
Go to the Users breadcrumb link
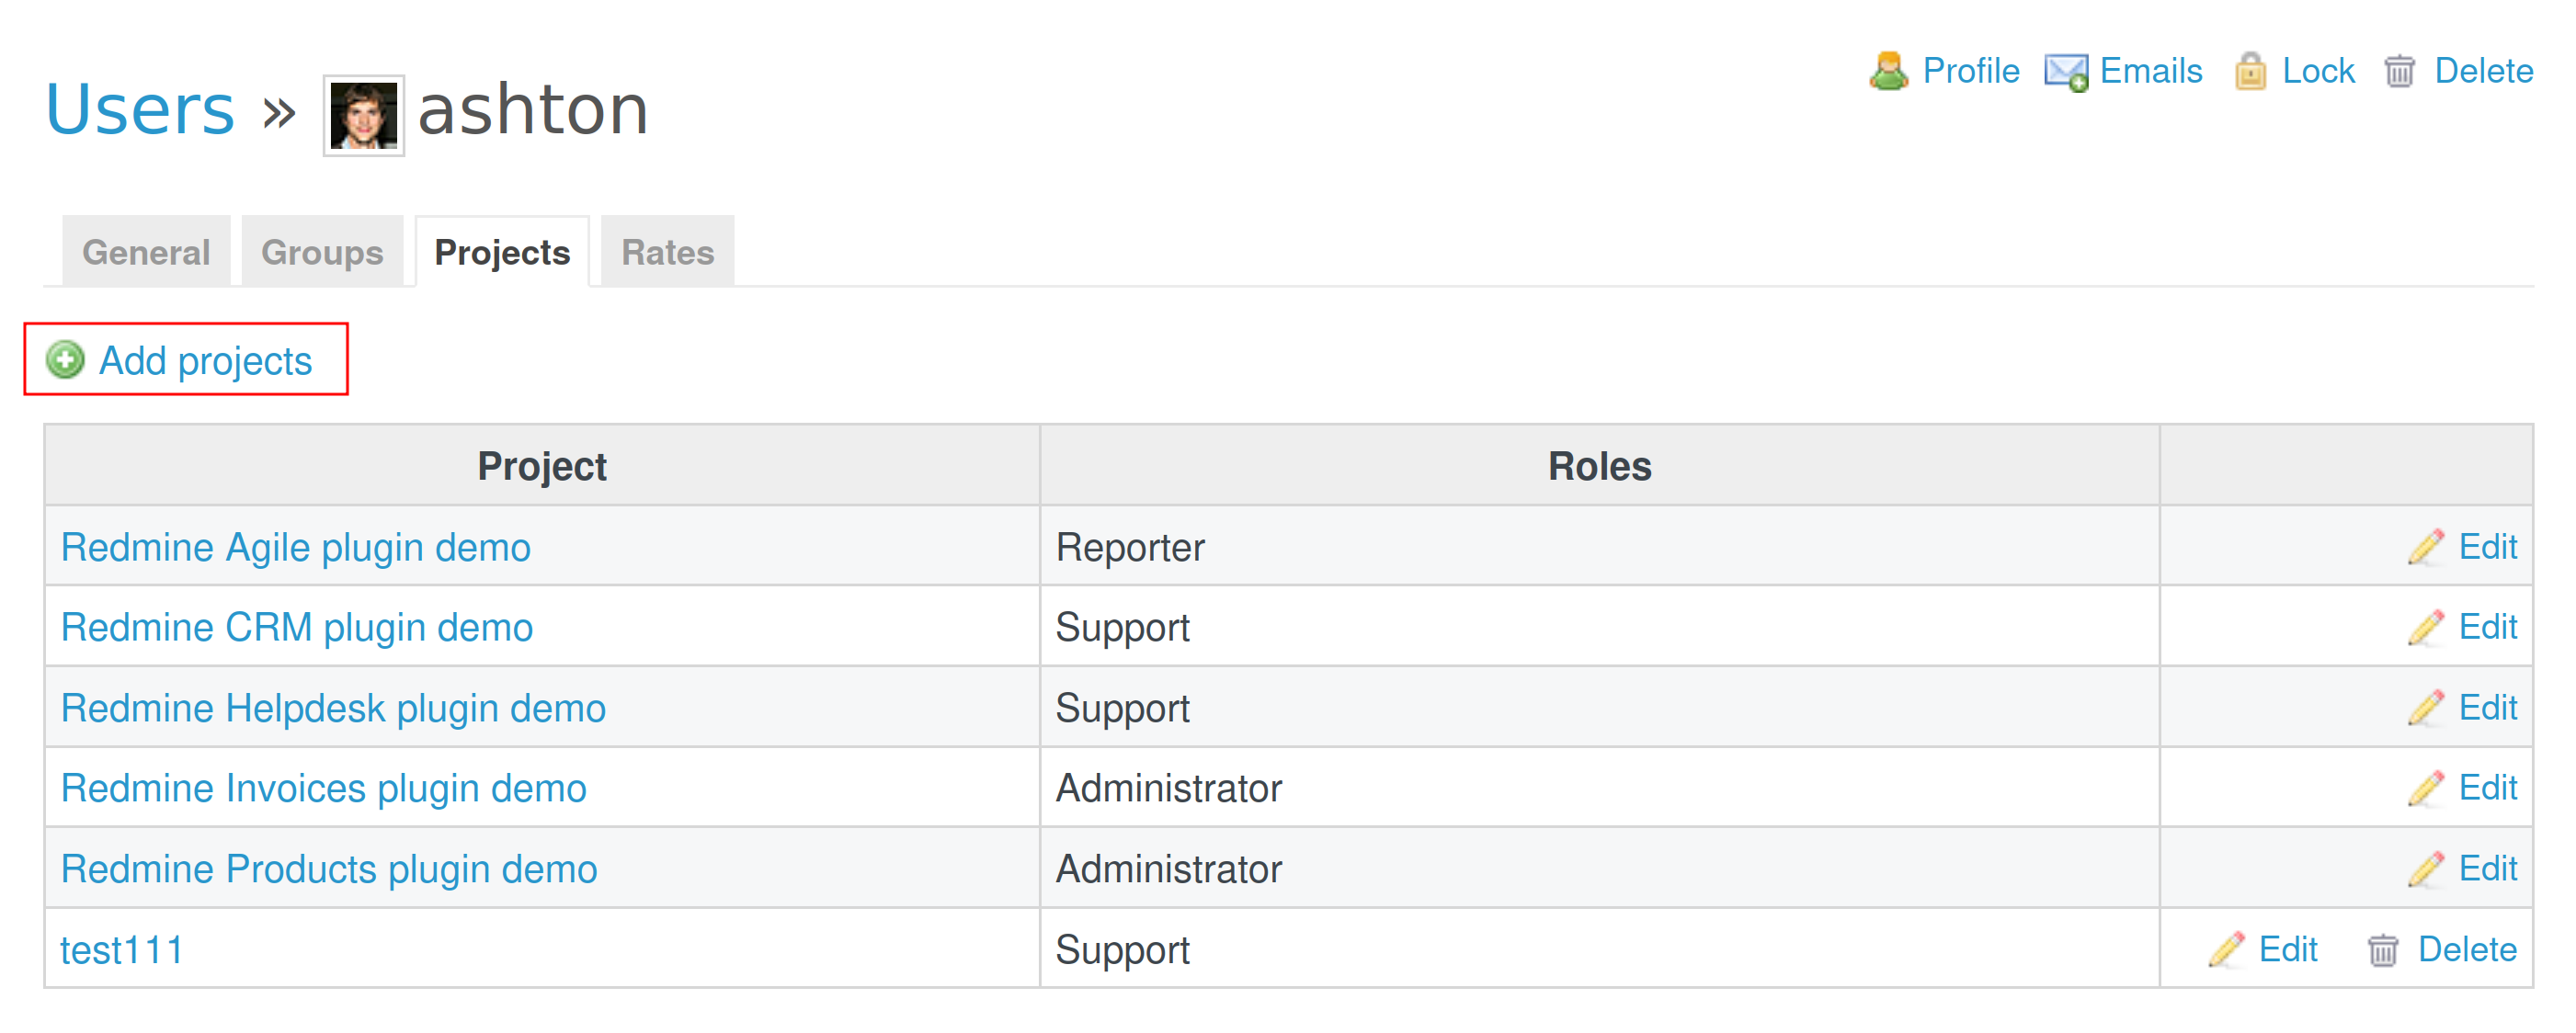(140, 109)
